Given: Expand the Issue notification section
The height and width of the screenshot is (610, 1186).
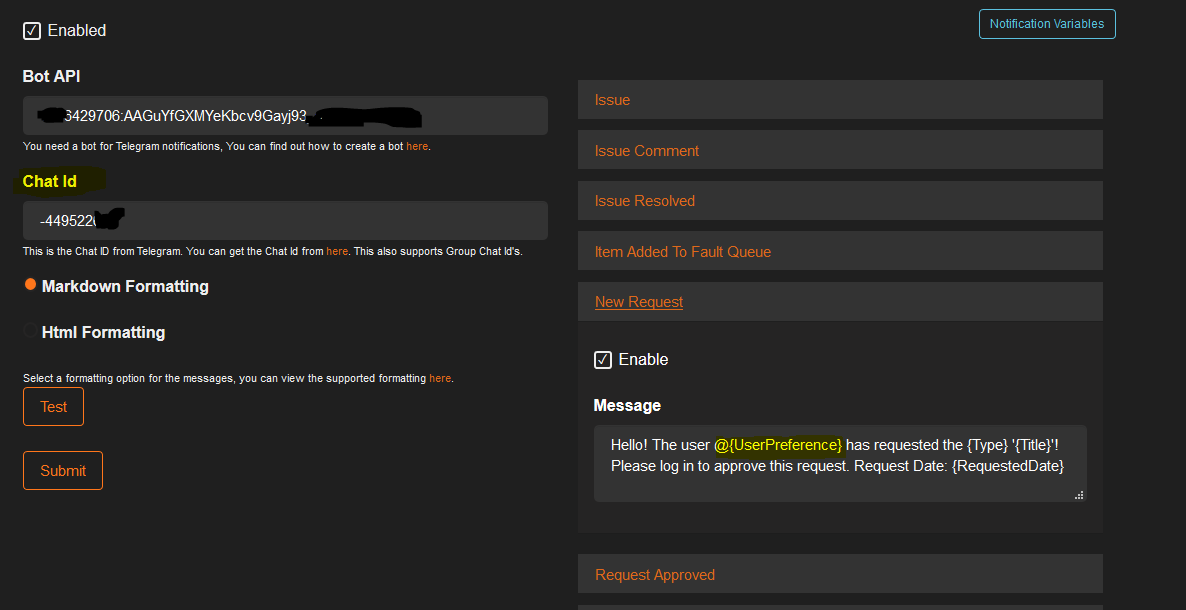Looking at the screenshot, I should [840, 100].
